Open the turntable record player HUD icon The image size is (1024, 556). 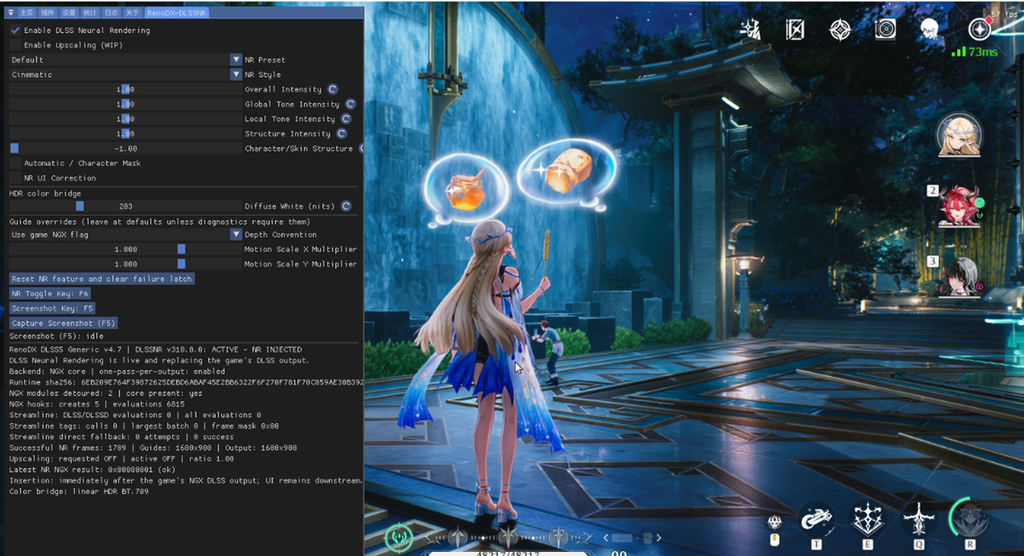coord(885,29)
